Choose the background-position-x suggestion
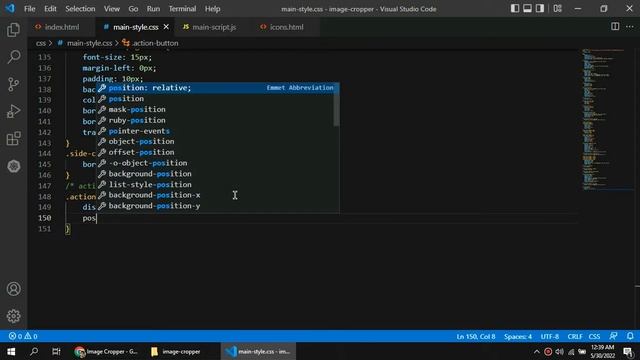This screenshot has width=640, height=360. (x=218, y=195)
